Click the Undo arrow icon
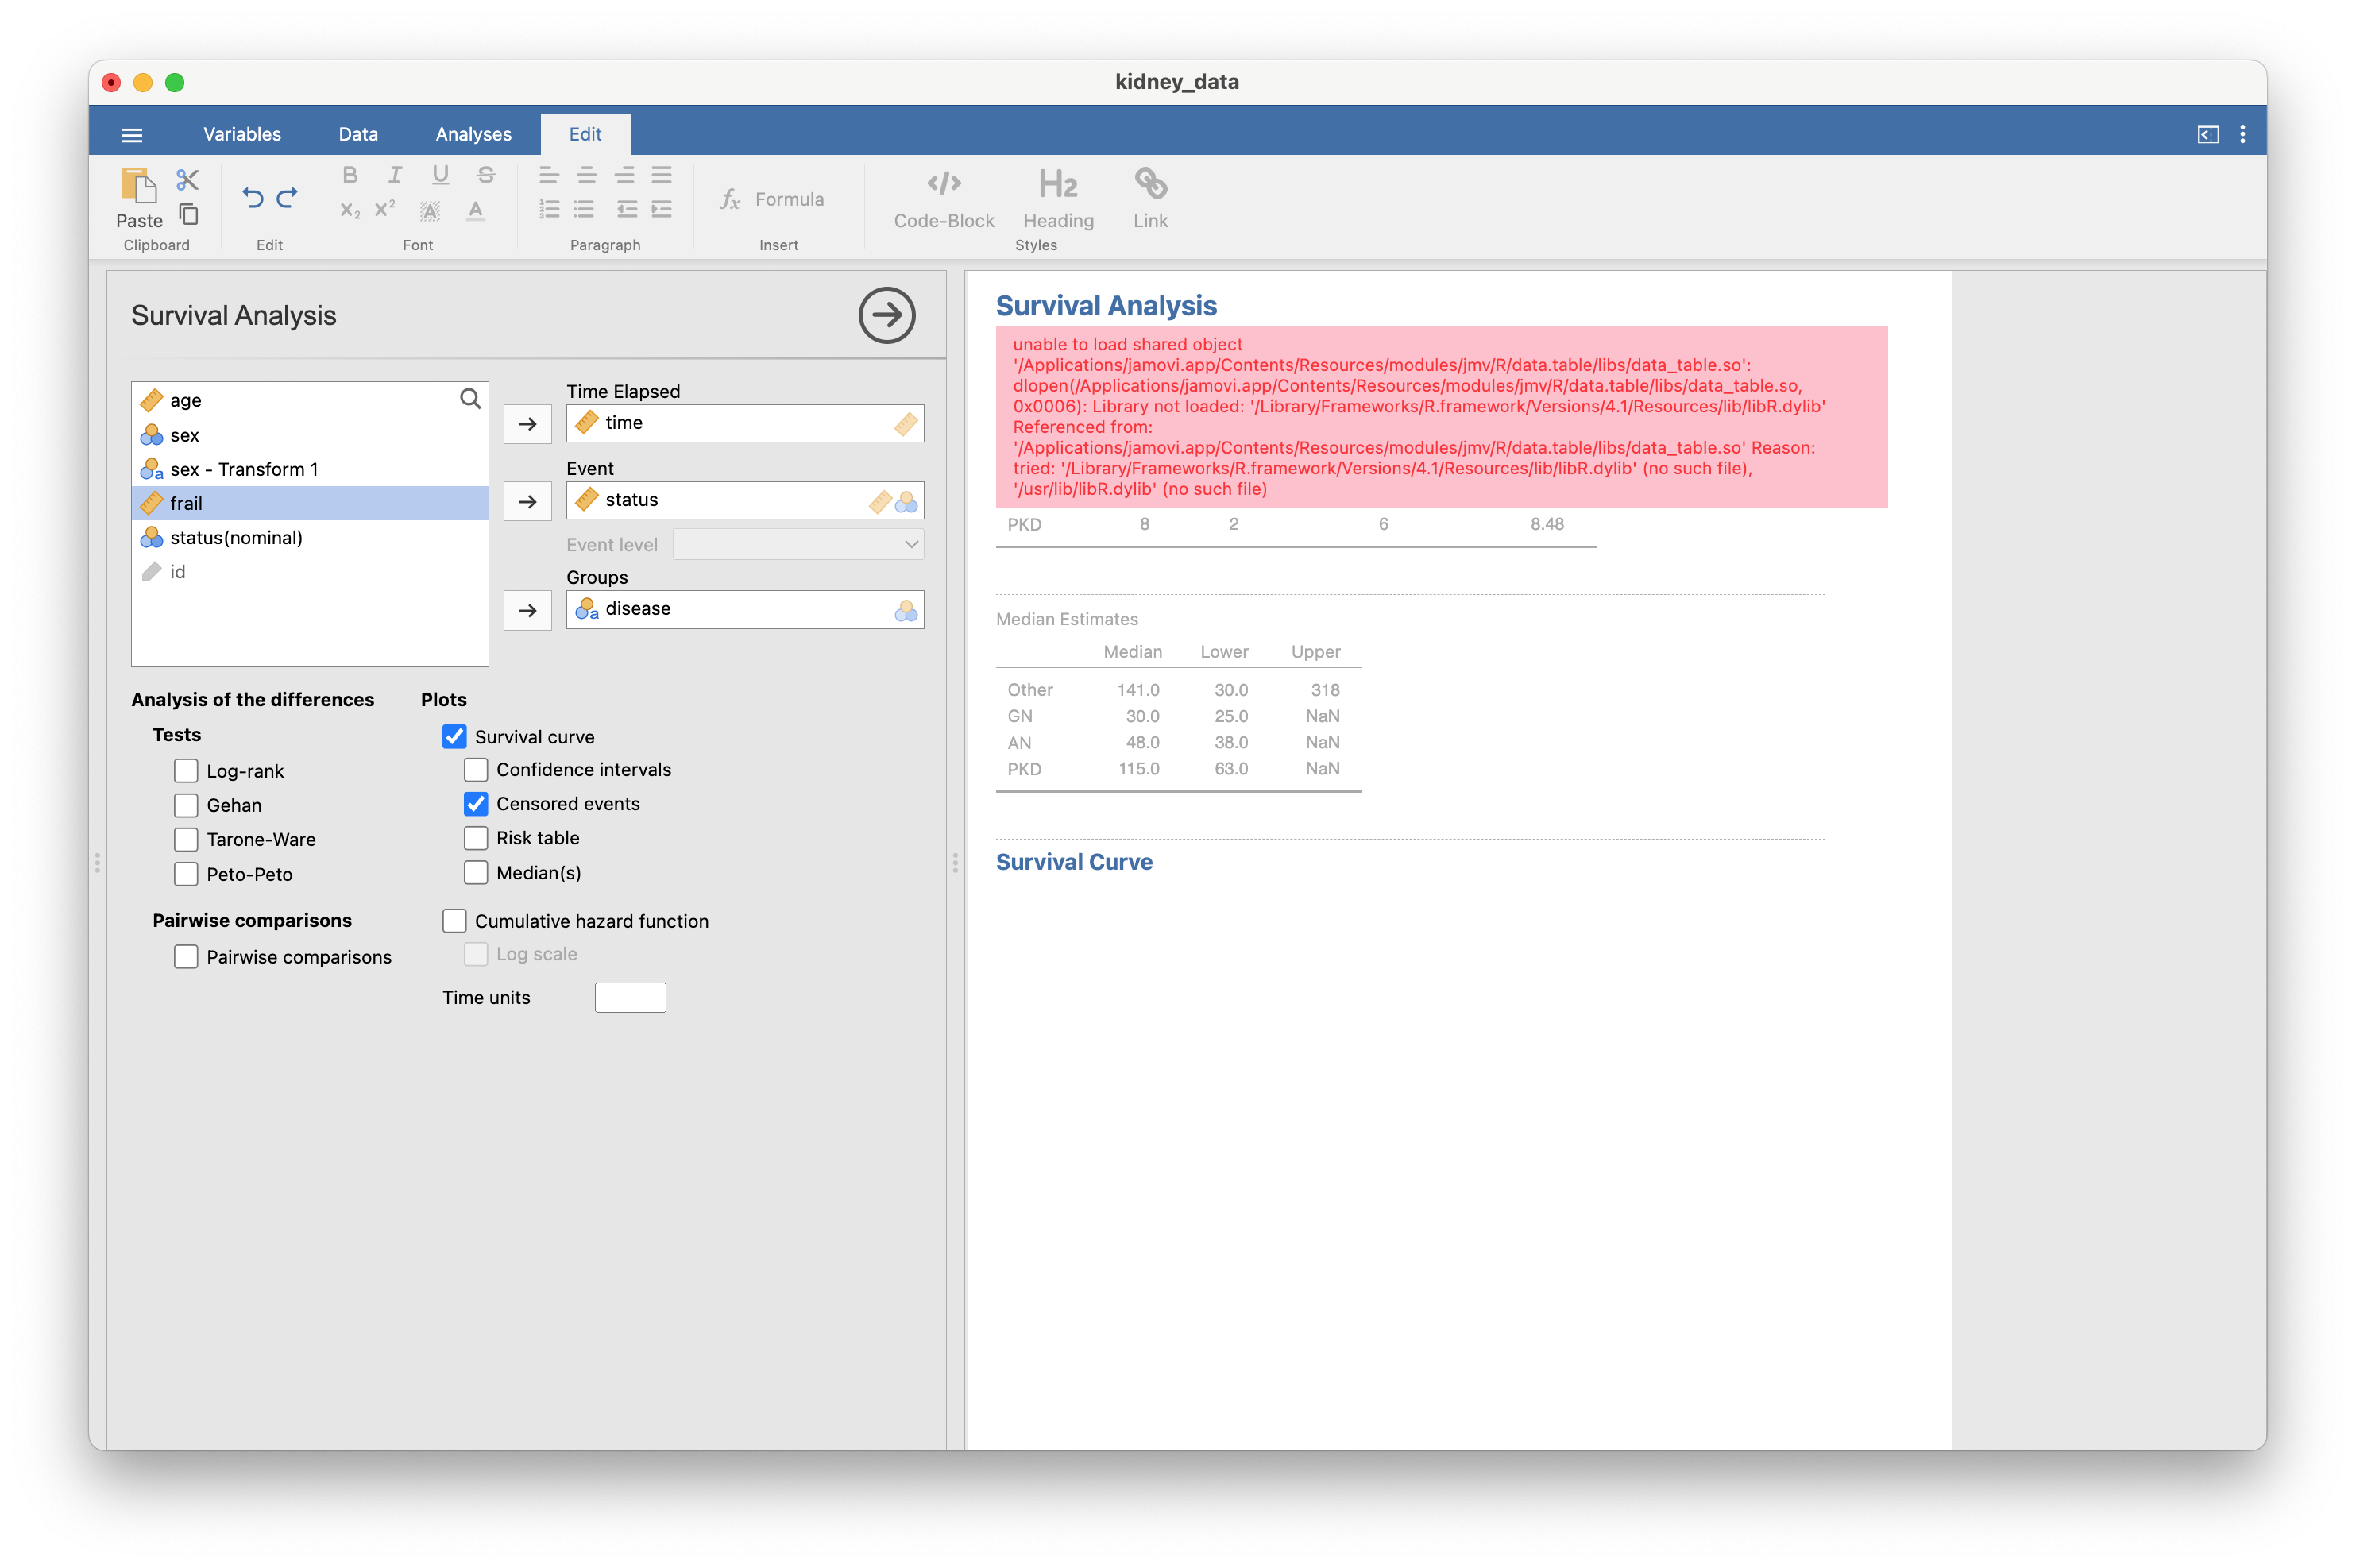 (x=253, y=198)
